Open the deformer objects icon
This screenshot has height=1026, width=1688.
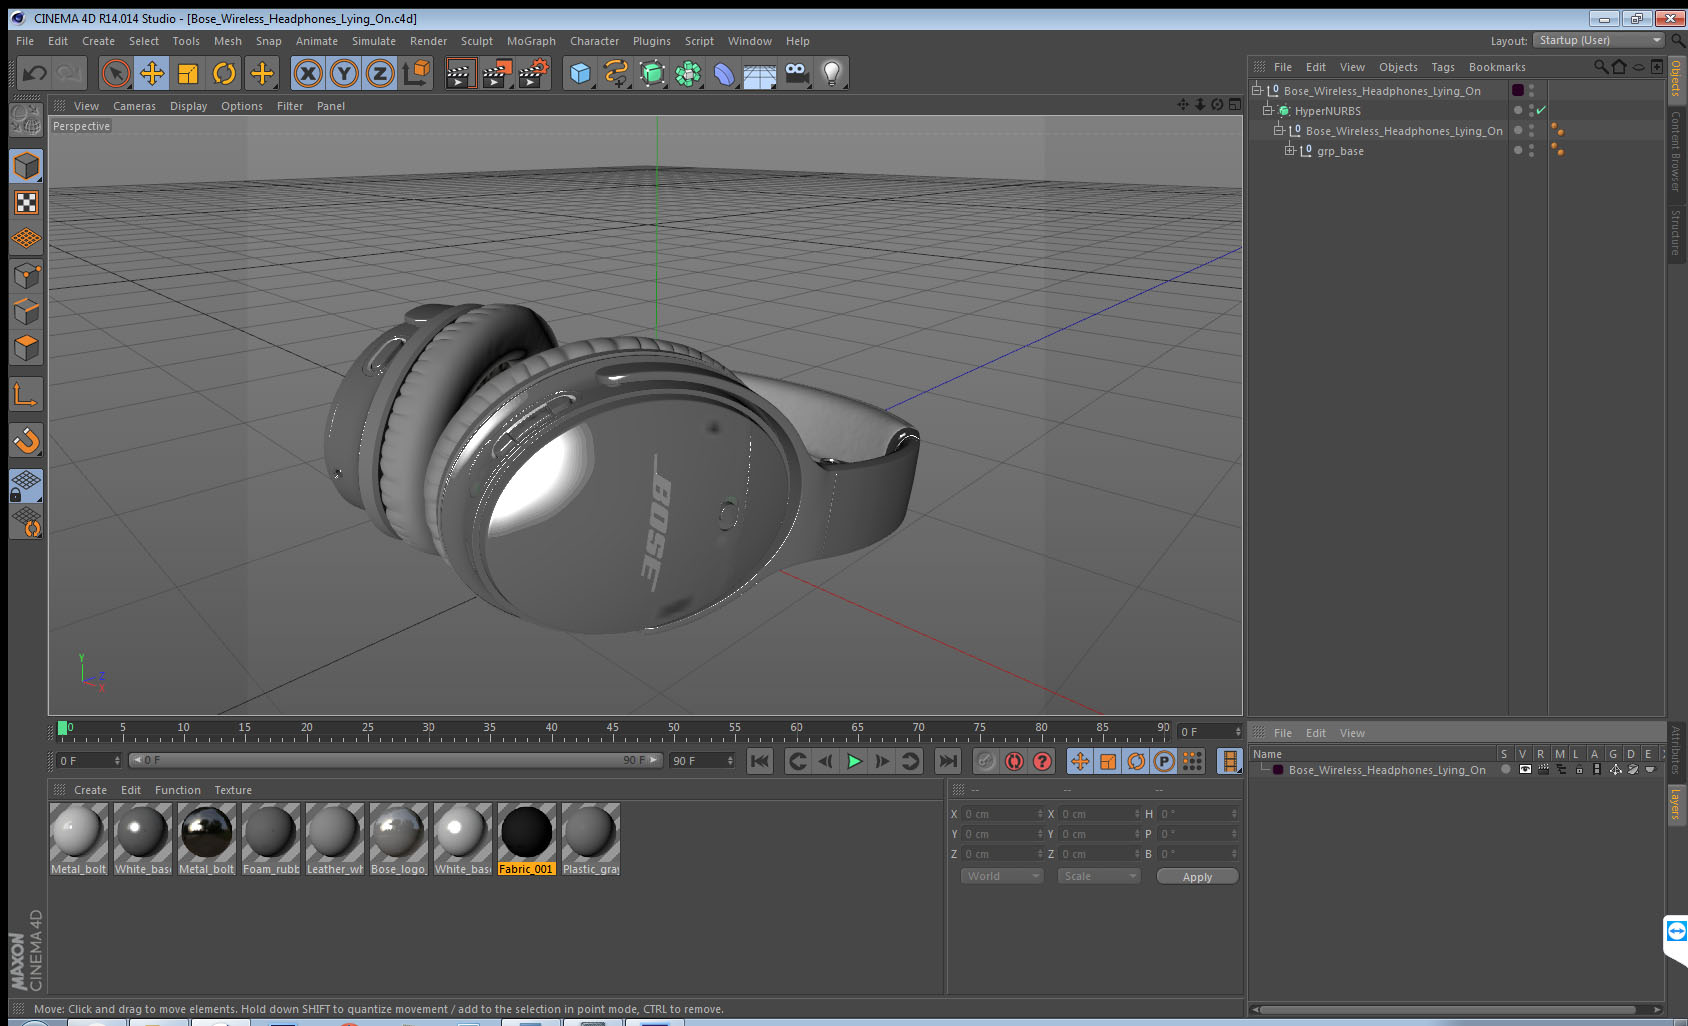pyautogui.click(x=724, y=73)
